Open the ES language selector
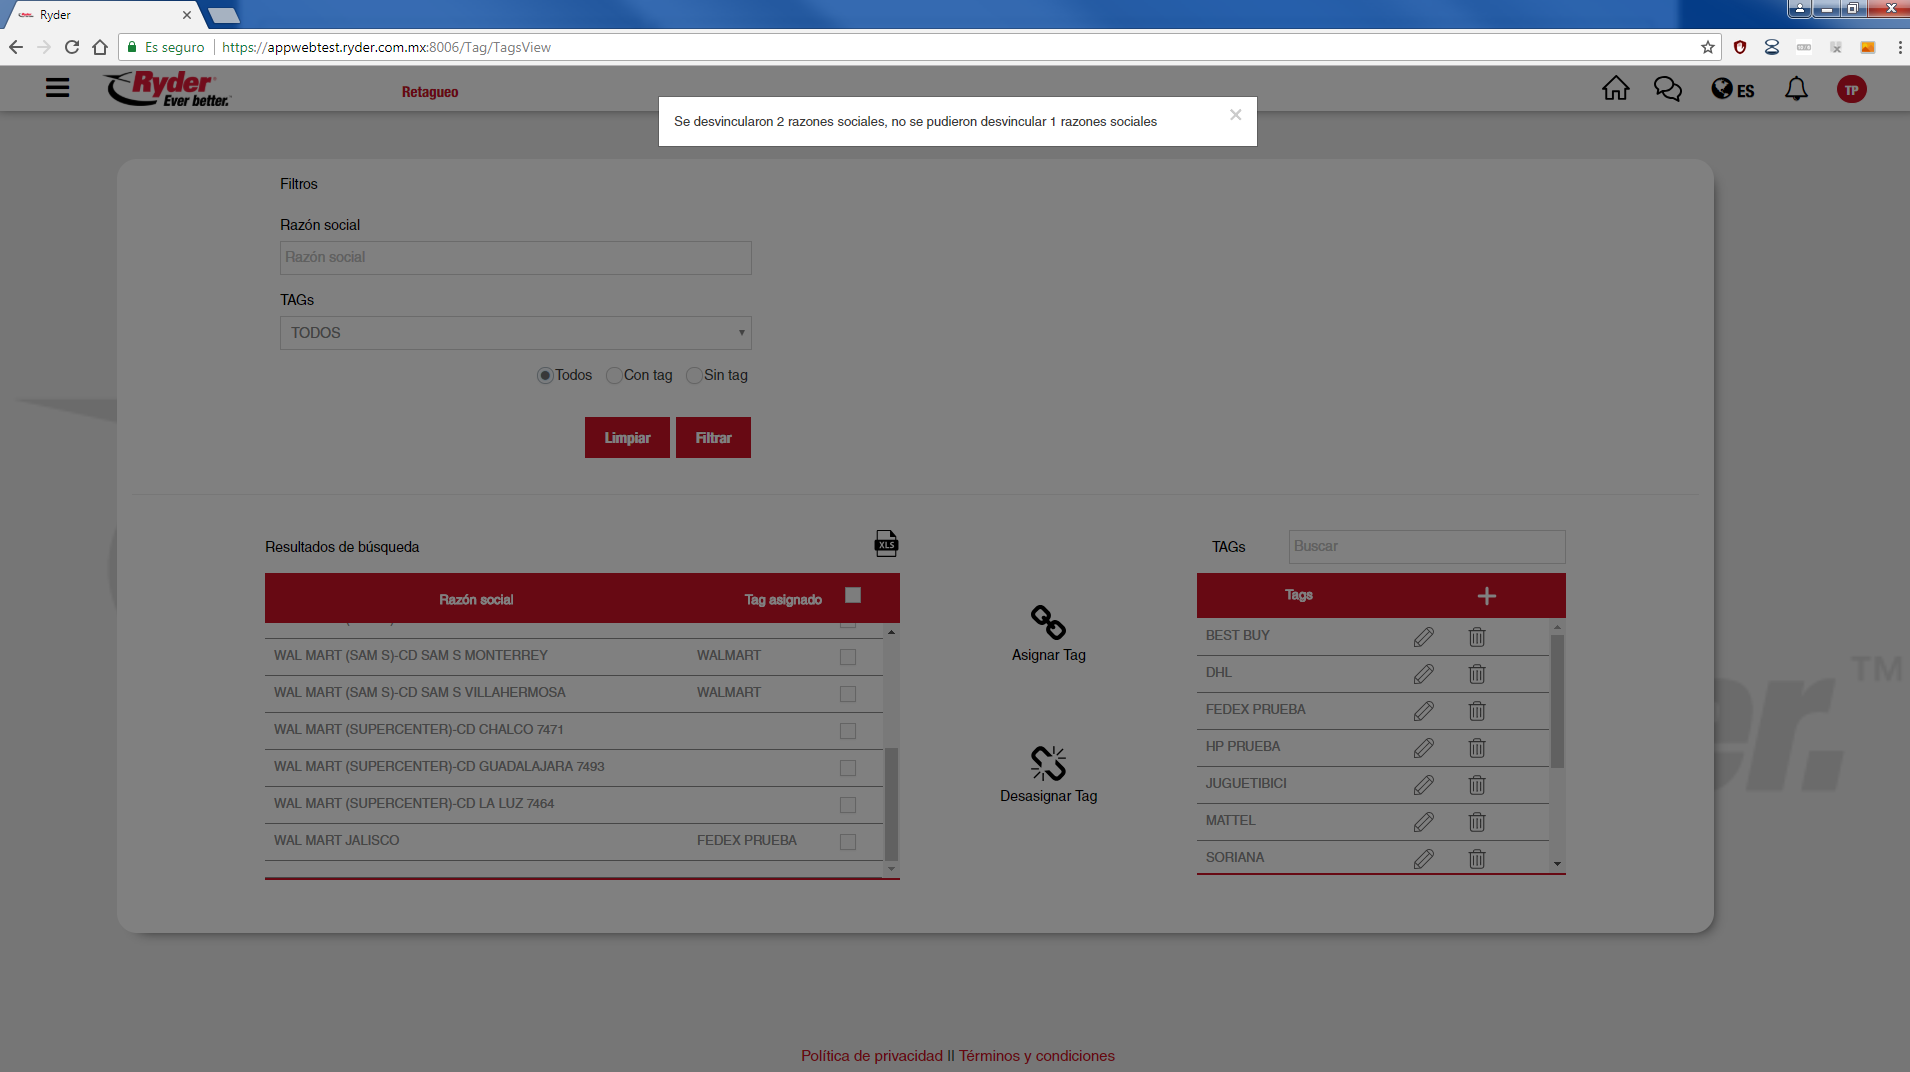The height and width of the screenshot is (1072, 1910). pos(1733,90)
